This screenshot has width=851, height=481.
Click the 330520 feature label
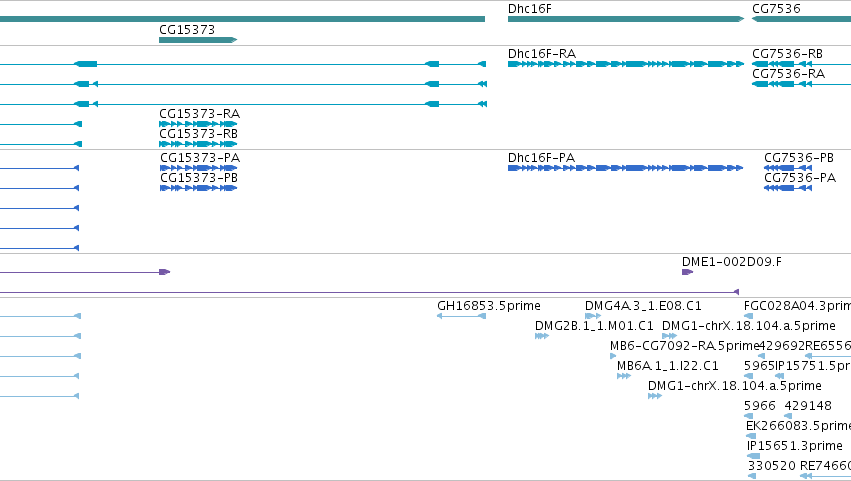pos(772,466)
